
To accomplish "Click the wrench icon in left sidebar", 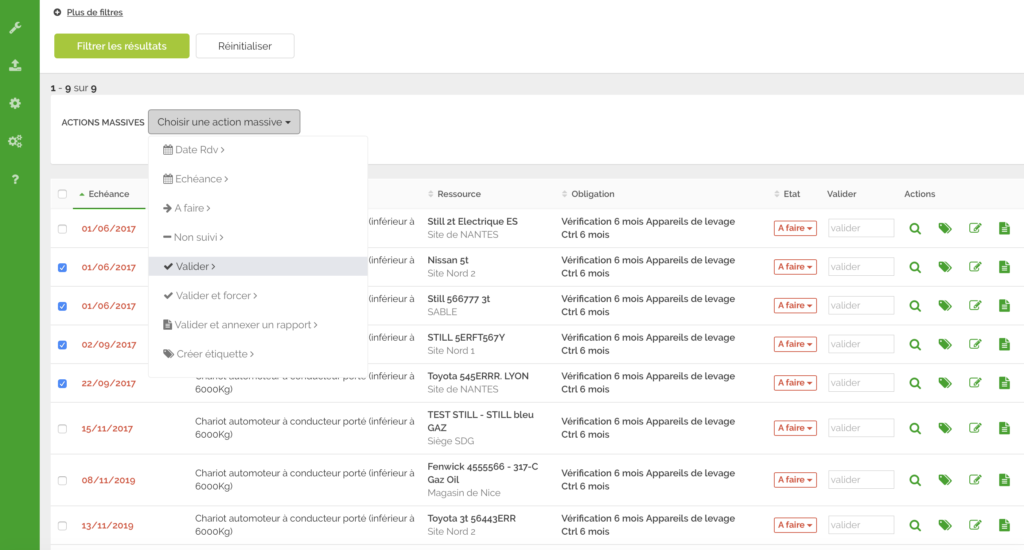I will [x=15, y=27].
